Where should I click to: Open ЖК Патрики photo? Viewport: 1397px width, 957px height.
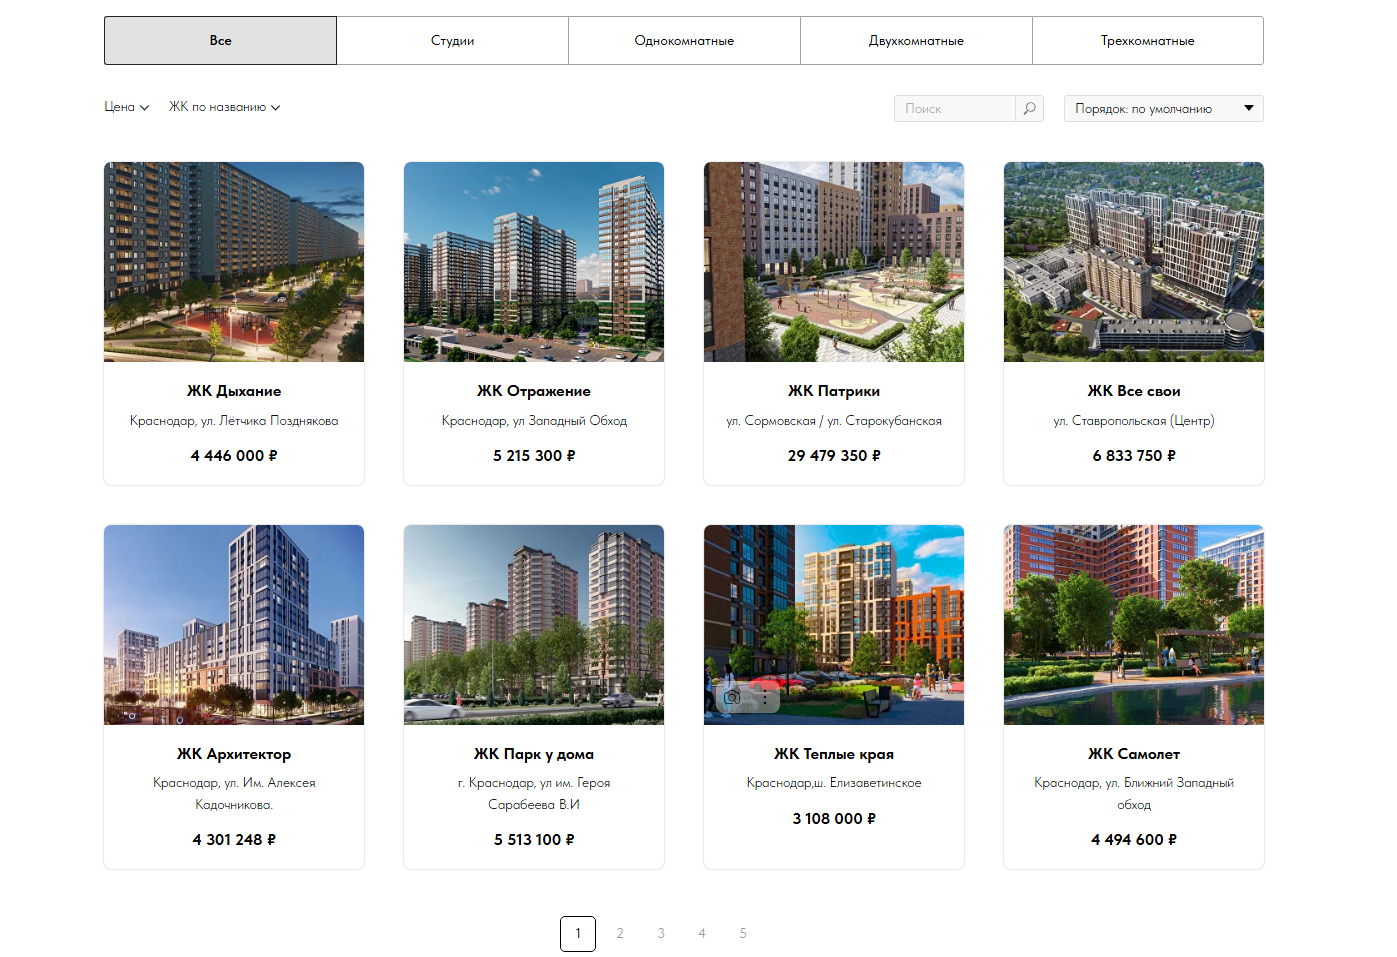[834, 262]
